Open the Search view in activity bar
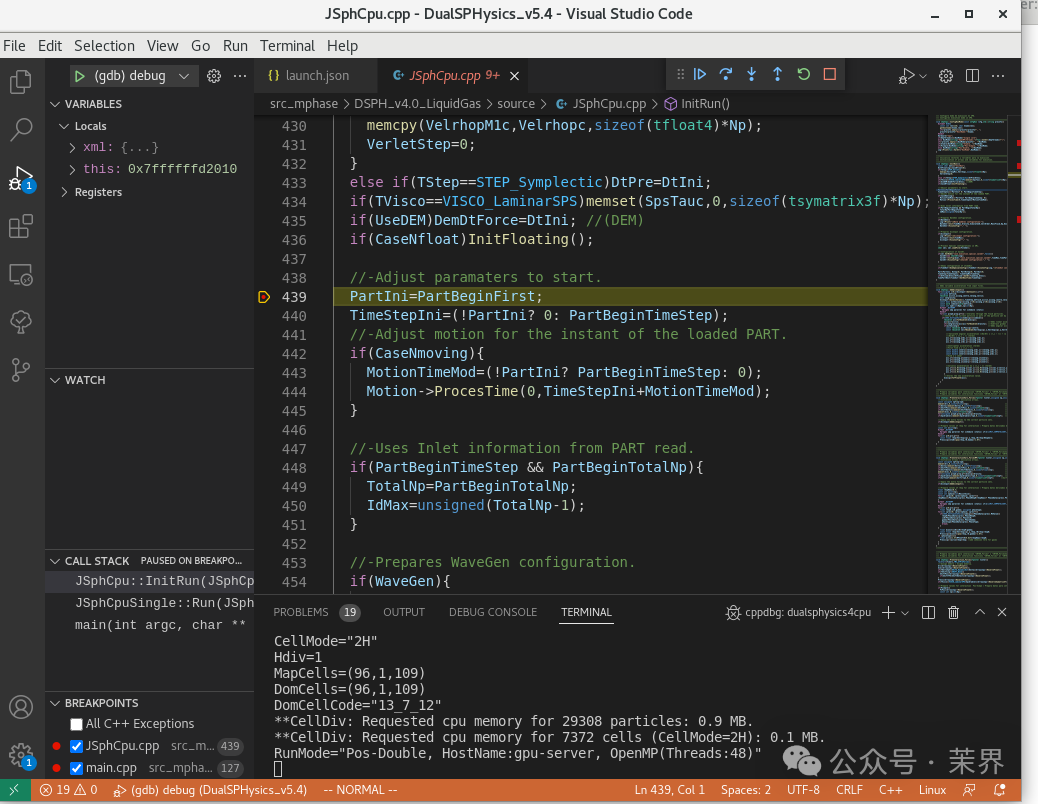Screen dimensions: 1038x804 [x=21, y=130]
